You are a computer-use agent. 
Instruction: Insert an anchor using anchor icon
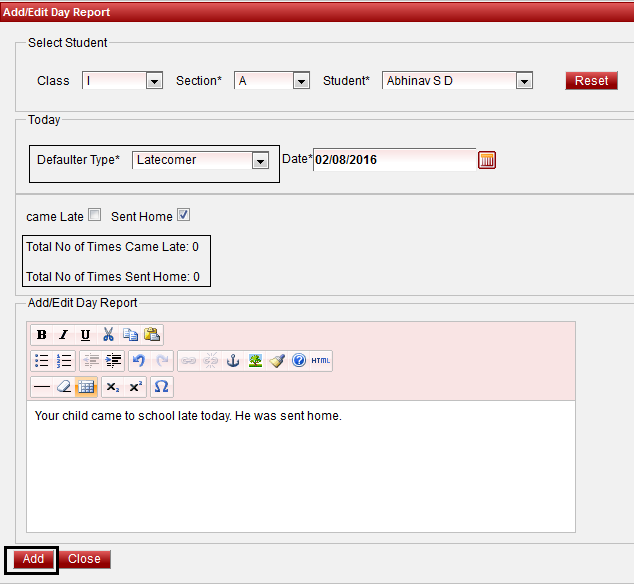click(x=233, y=361)
